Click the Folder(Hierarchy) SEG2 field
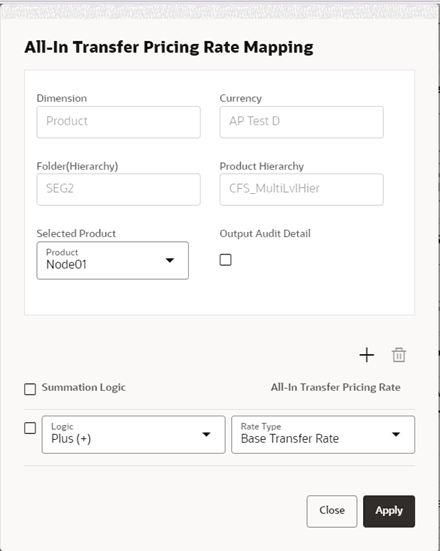The height and width of the screenshot is (551, 440). click(118, 189)
